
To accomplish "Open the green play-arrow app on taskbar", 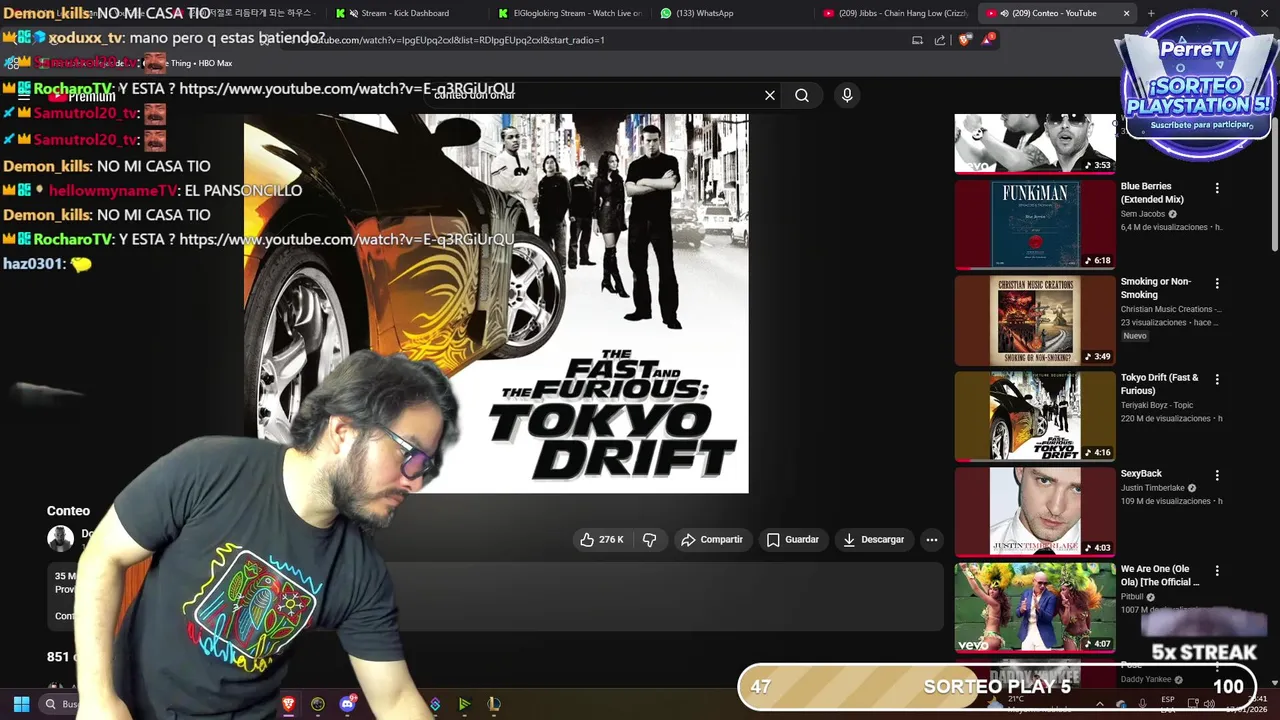I will point(464,704).
